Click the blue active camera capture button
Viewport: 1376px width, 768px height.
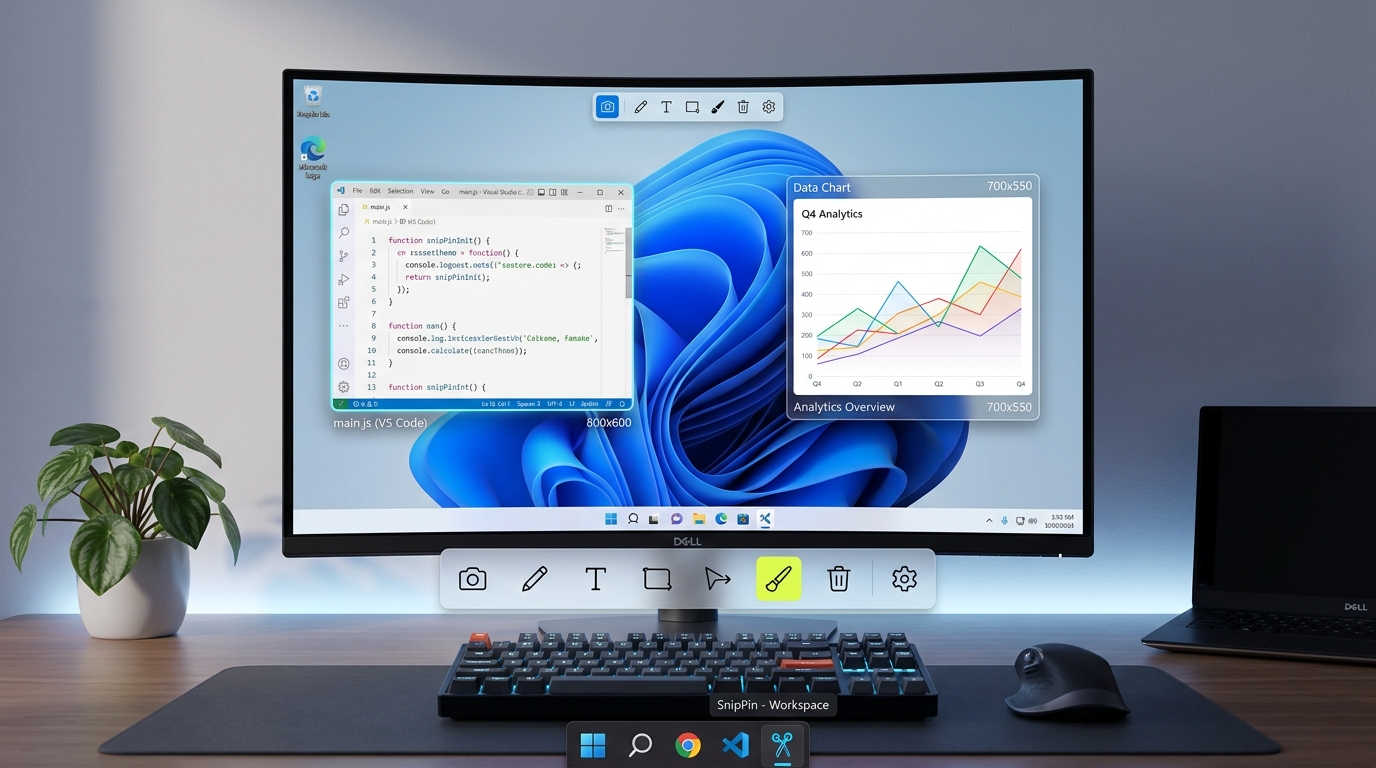[x=607, y=107]
